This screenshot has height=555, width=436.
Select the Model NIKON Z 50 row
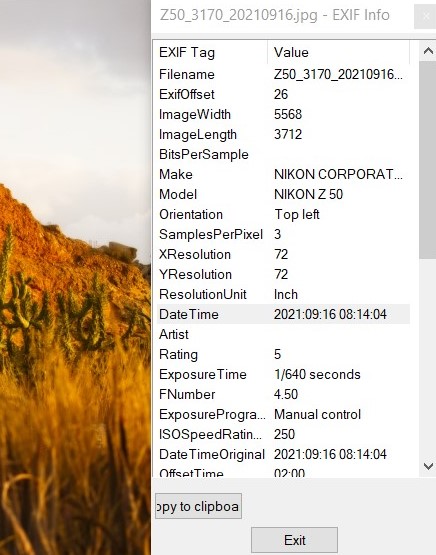[283, 194]
